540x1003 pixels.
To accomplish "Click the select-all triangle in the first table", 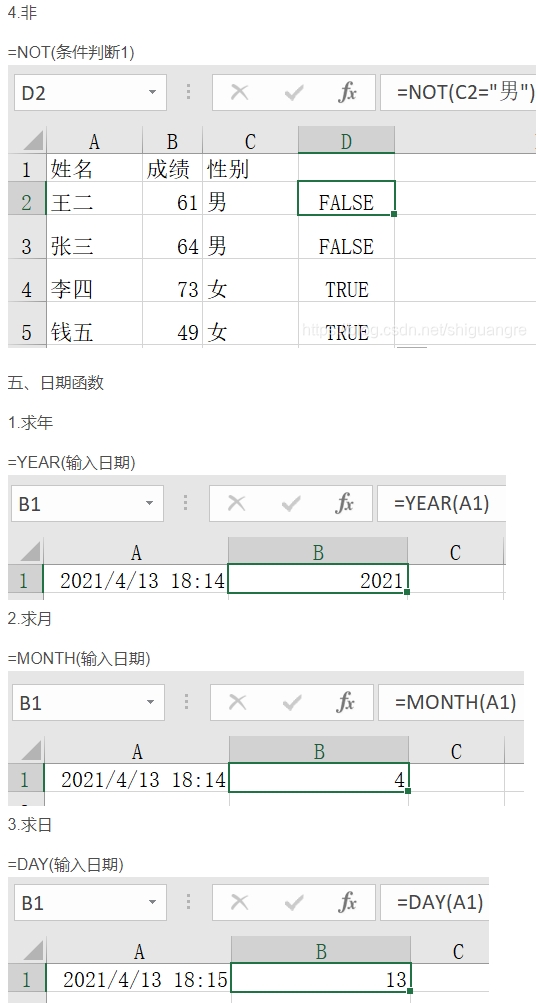I will pyautogui.click(x=31, y=140).
